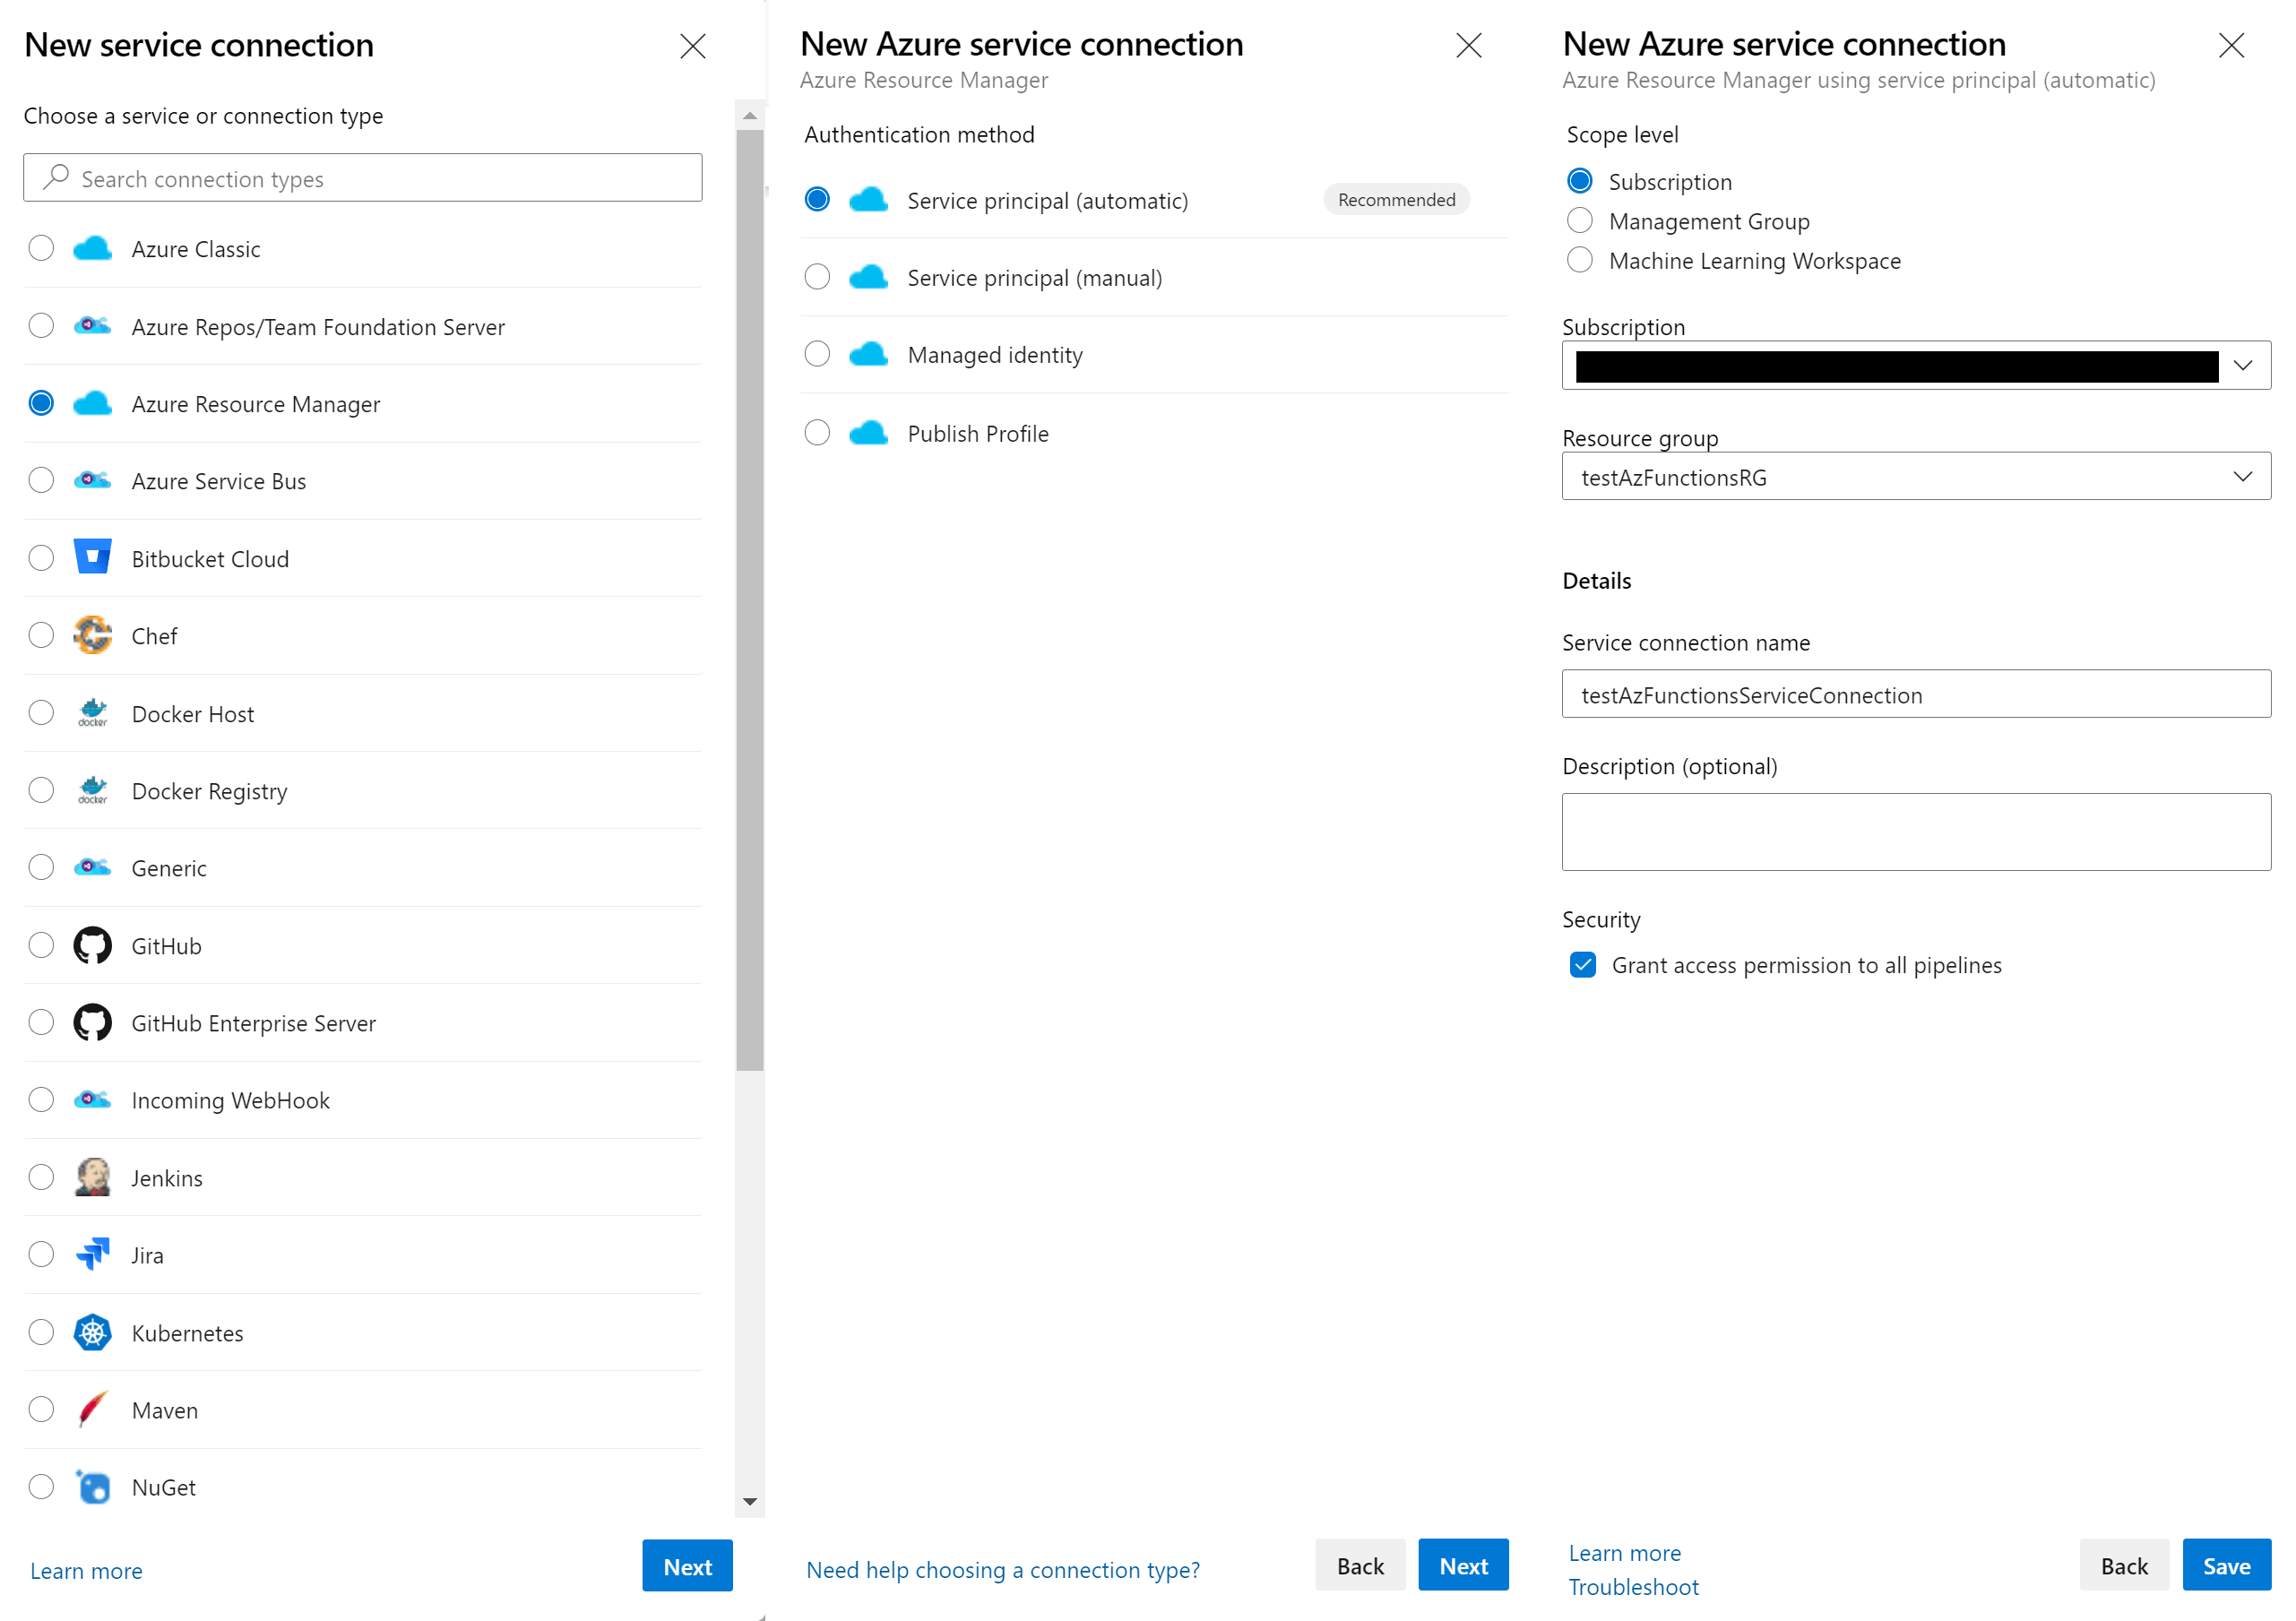Choose Machine Learning Workspace scope level
This screenshot has height=1621, width=2296.
(x=1580, y=260)
